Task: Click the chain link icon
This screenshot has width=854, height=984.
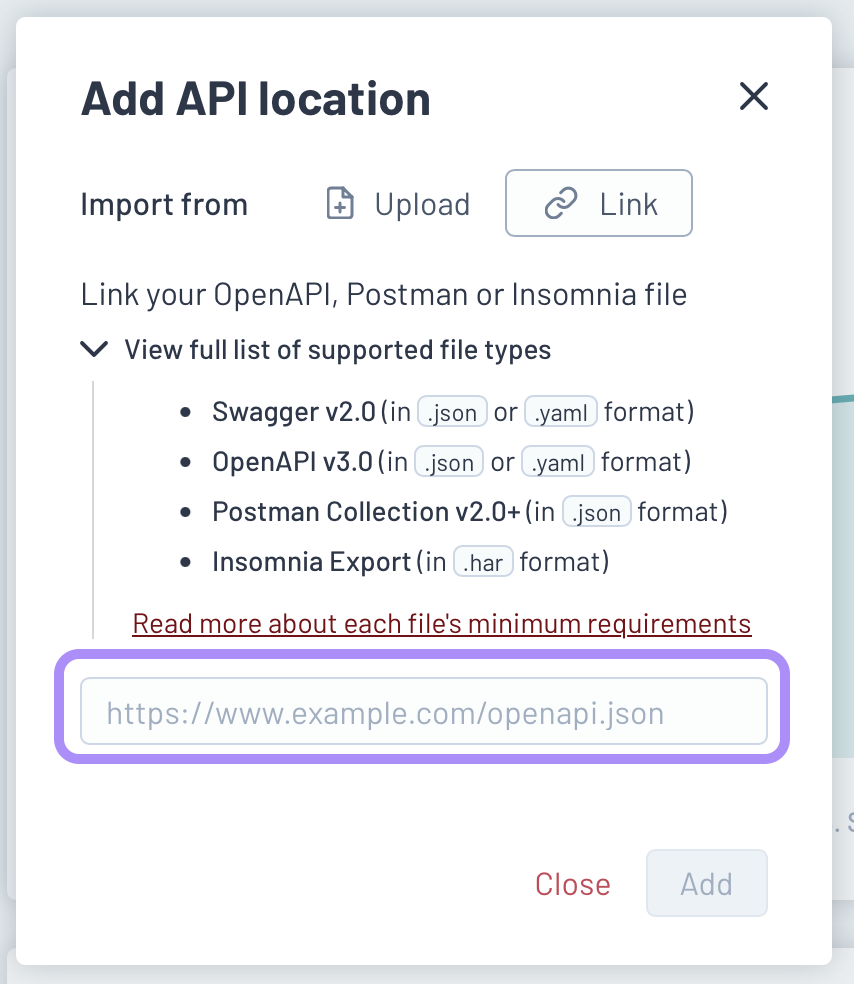Action: pyautogui.click(x=560, y=204)
